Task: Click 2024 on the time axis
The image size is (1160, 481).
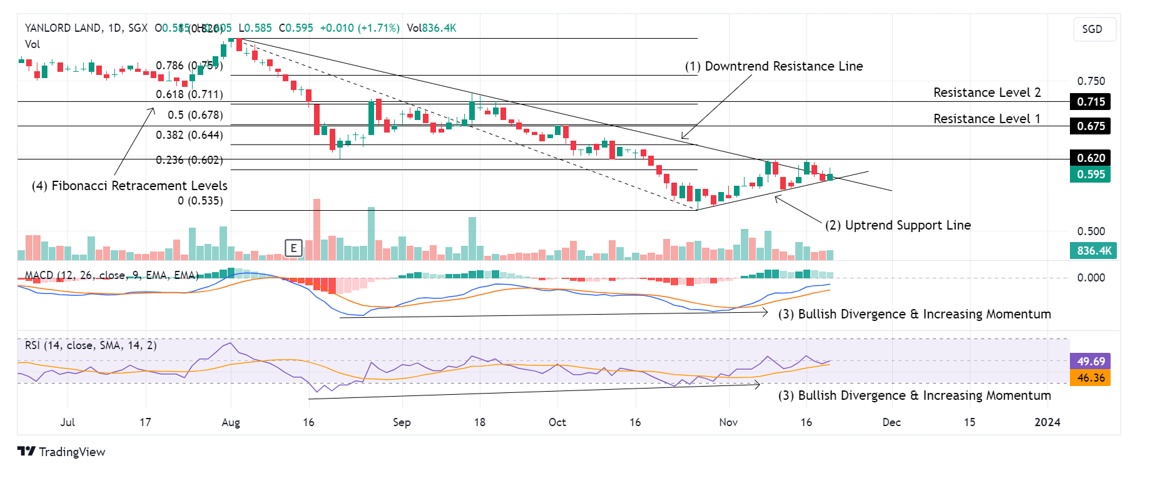Action: coord(1047,422)
